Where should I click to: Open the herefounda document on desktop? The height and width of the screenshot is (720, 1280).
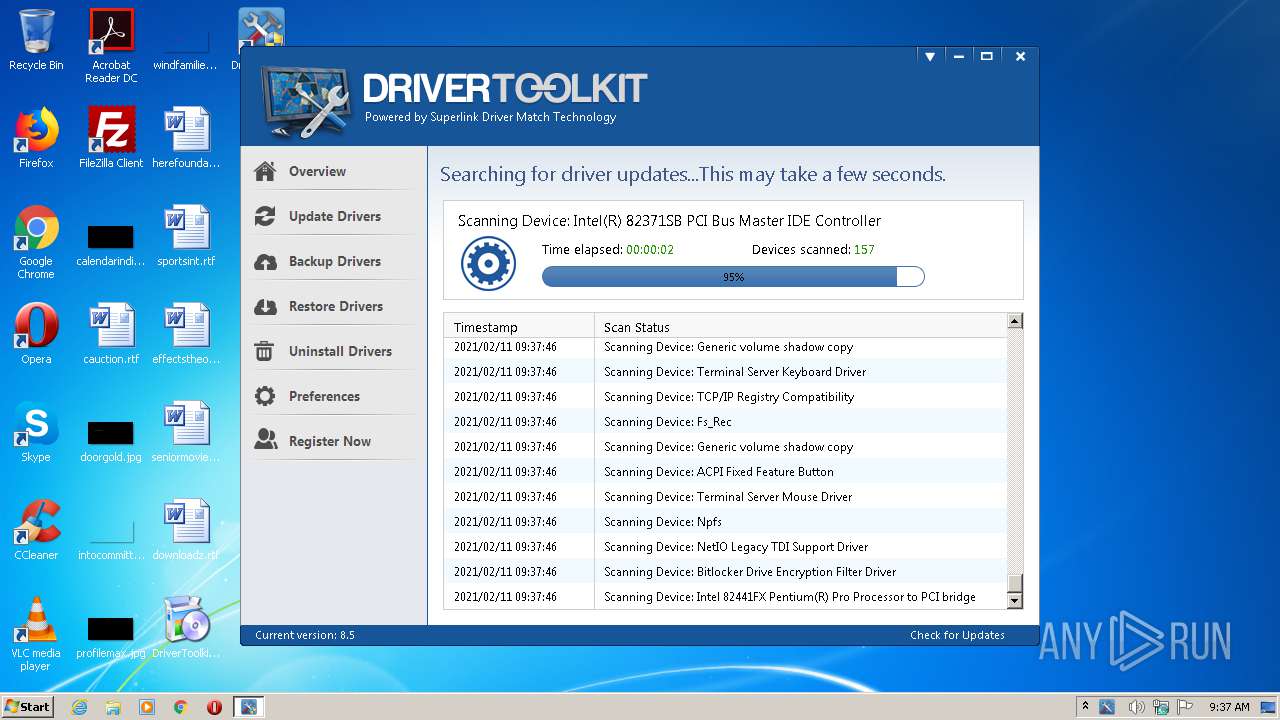(186, 138)
